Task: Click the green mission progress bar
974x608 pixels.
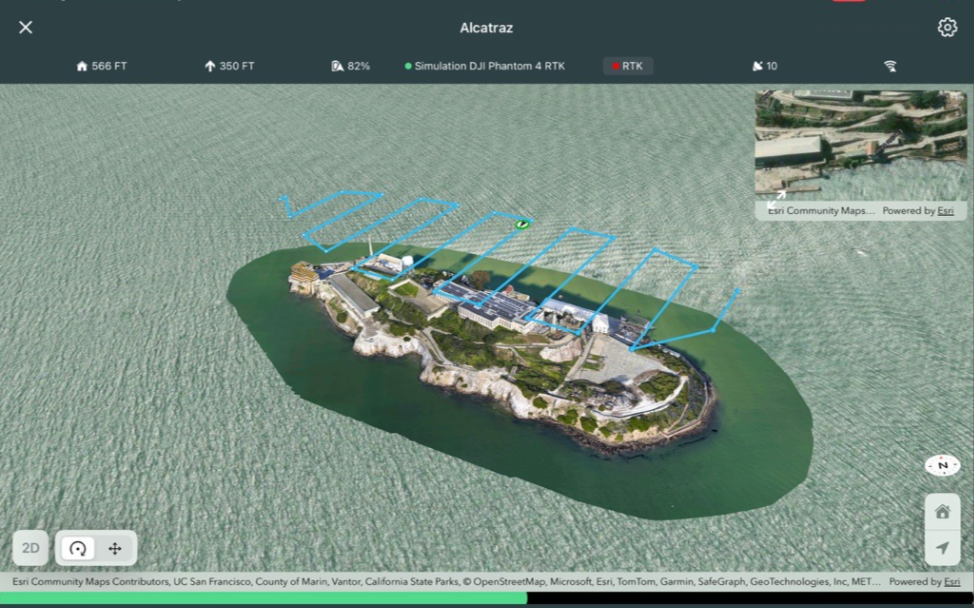Action: tap(263, 599)
